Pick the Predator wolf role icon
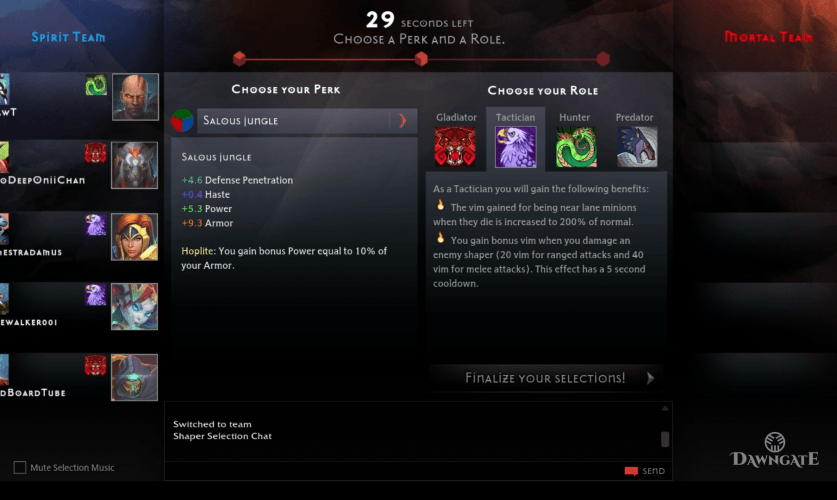The height and width of the screenshot is (500, 837). (637, 147)
